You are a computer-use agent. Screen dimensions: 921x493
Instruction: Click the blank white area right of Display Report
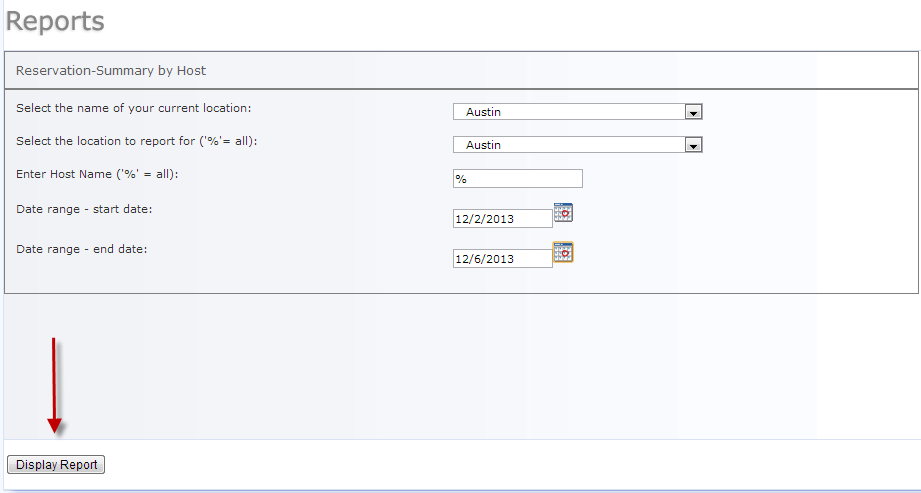click(500, 465)
